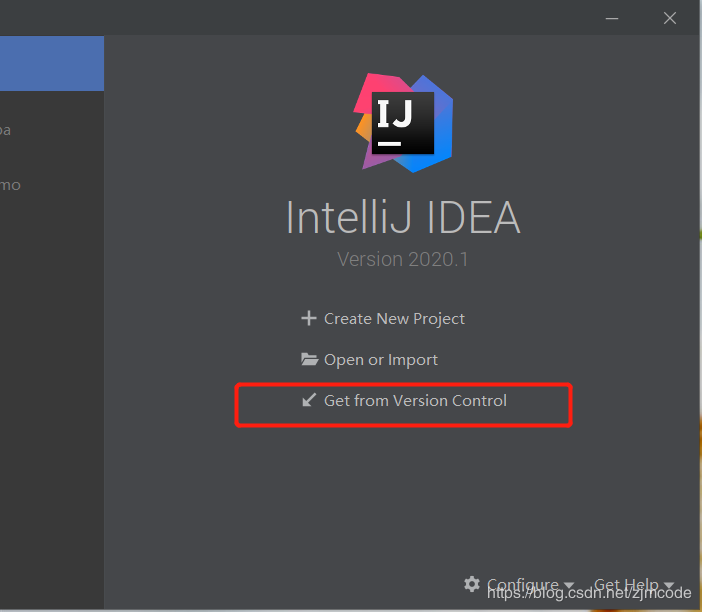Click the Configure gear icon
Image resolution: width=702 pixels, height=612 pixels.
pos(472,584)
